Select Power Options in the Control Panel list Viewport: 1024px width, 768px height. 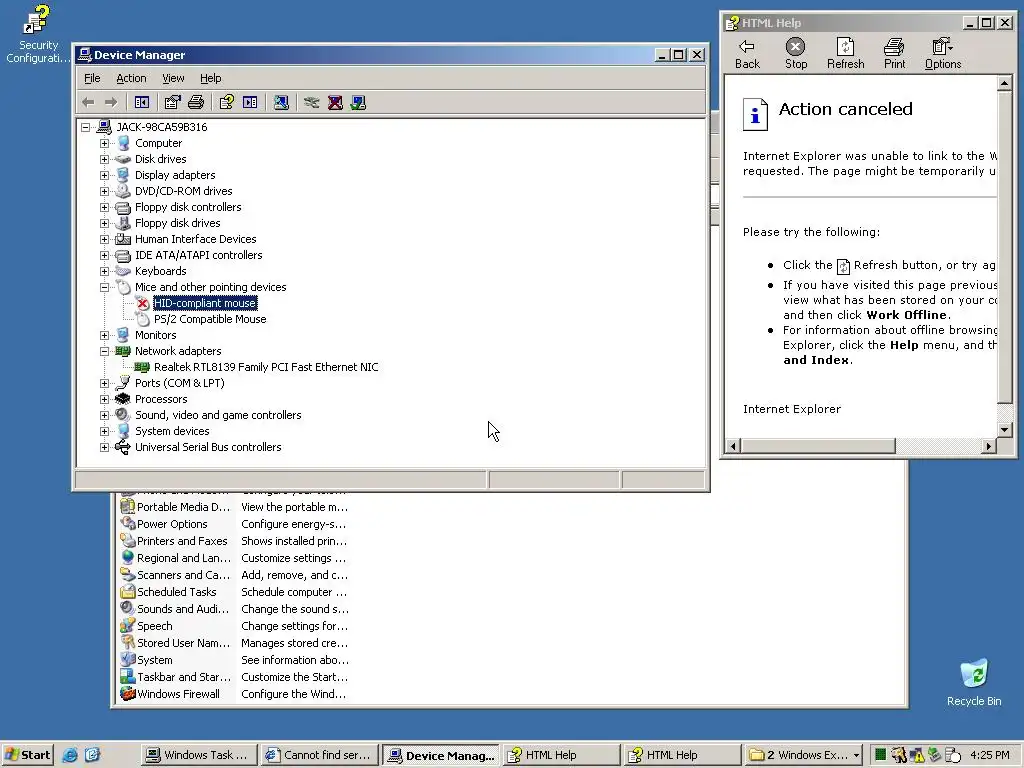click(x=172, y=524)
